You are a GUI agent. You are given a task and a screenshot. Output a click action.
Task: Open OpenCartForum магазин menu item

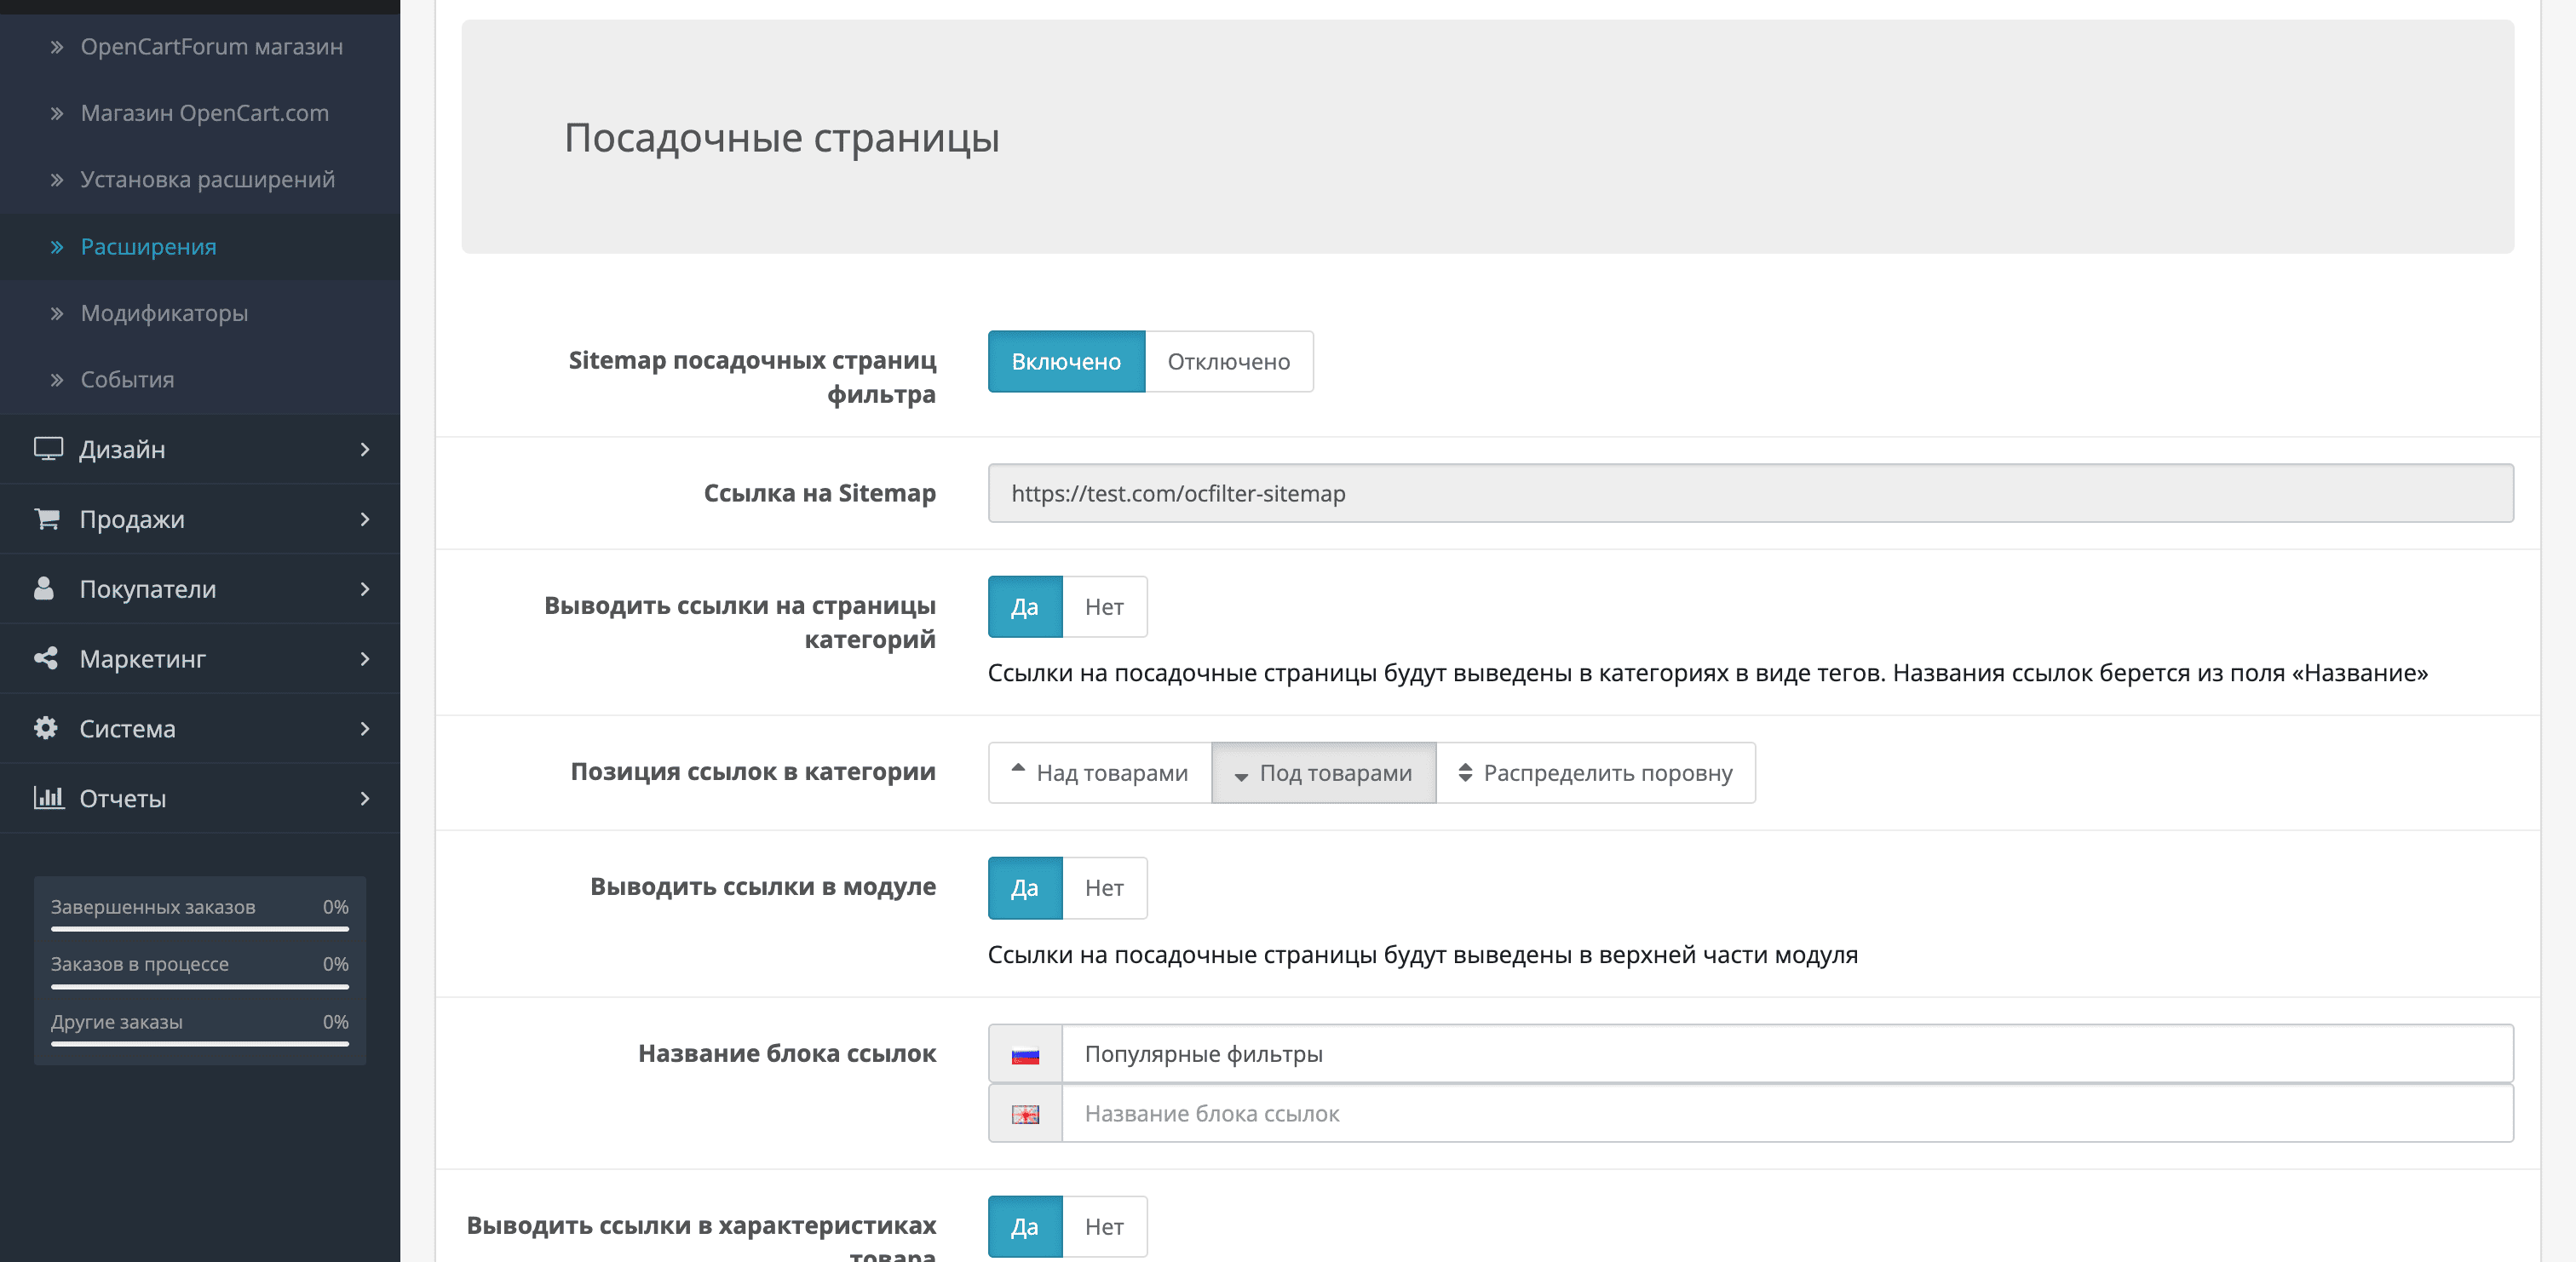pyautogui.click(x=200, y=47)
